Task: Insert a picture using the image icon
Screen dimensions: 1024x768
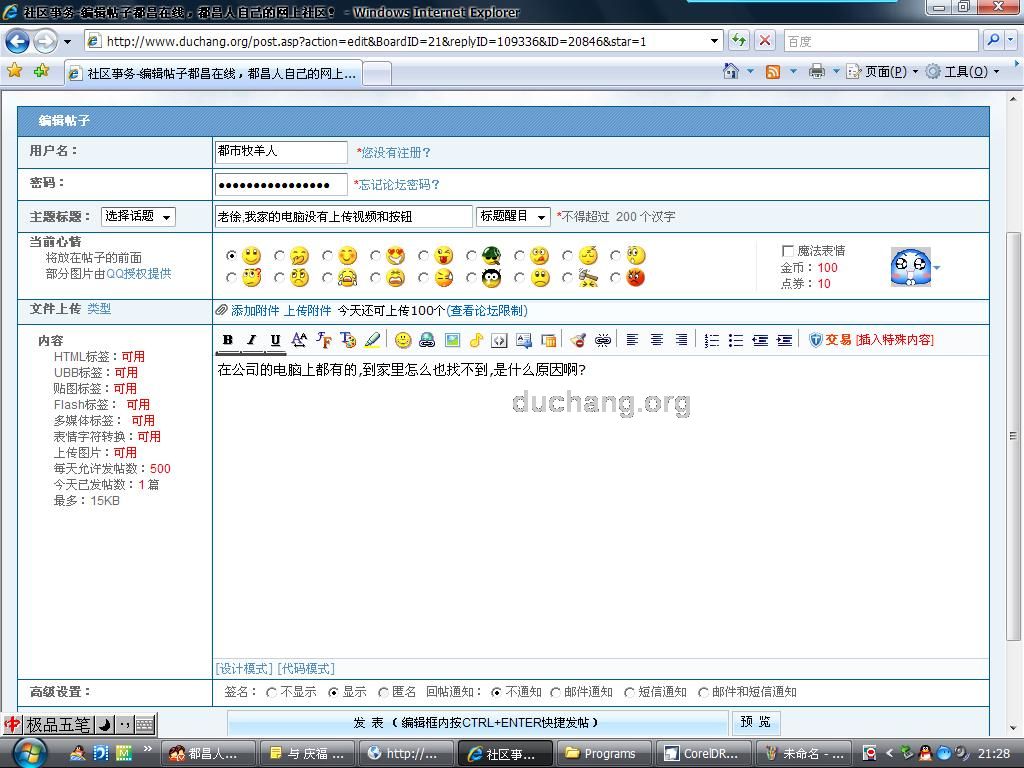Action: coord(452,340)
